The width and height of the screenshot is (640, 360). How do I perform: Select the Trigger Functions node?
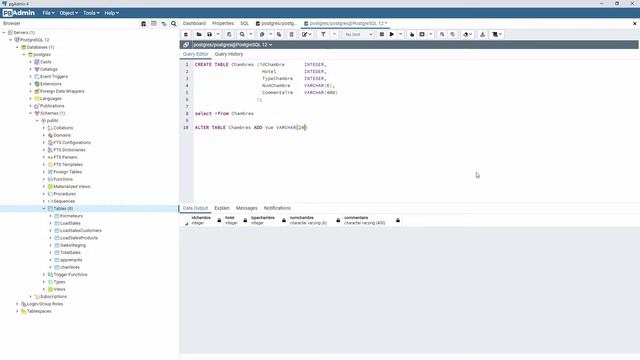pyautogui.click(x=70, y=275)
